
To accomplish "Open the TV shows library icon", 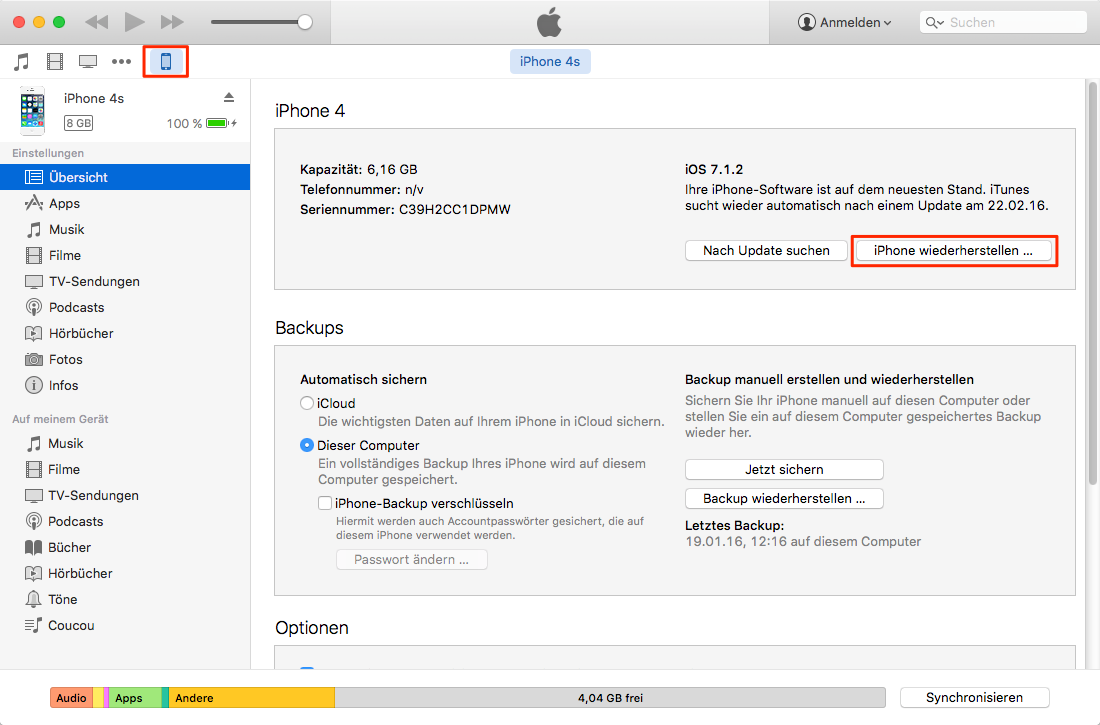I will click(x=88, y=62).
